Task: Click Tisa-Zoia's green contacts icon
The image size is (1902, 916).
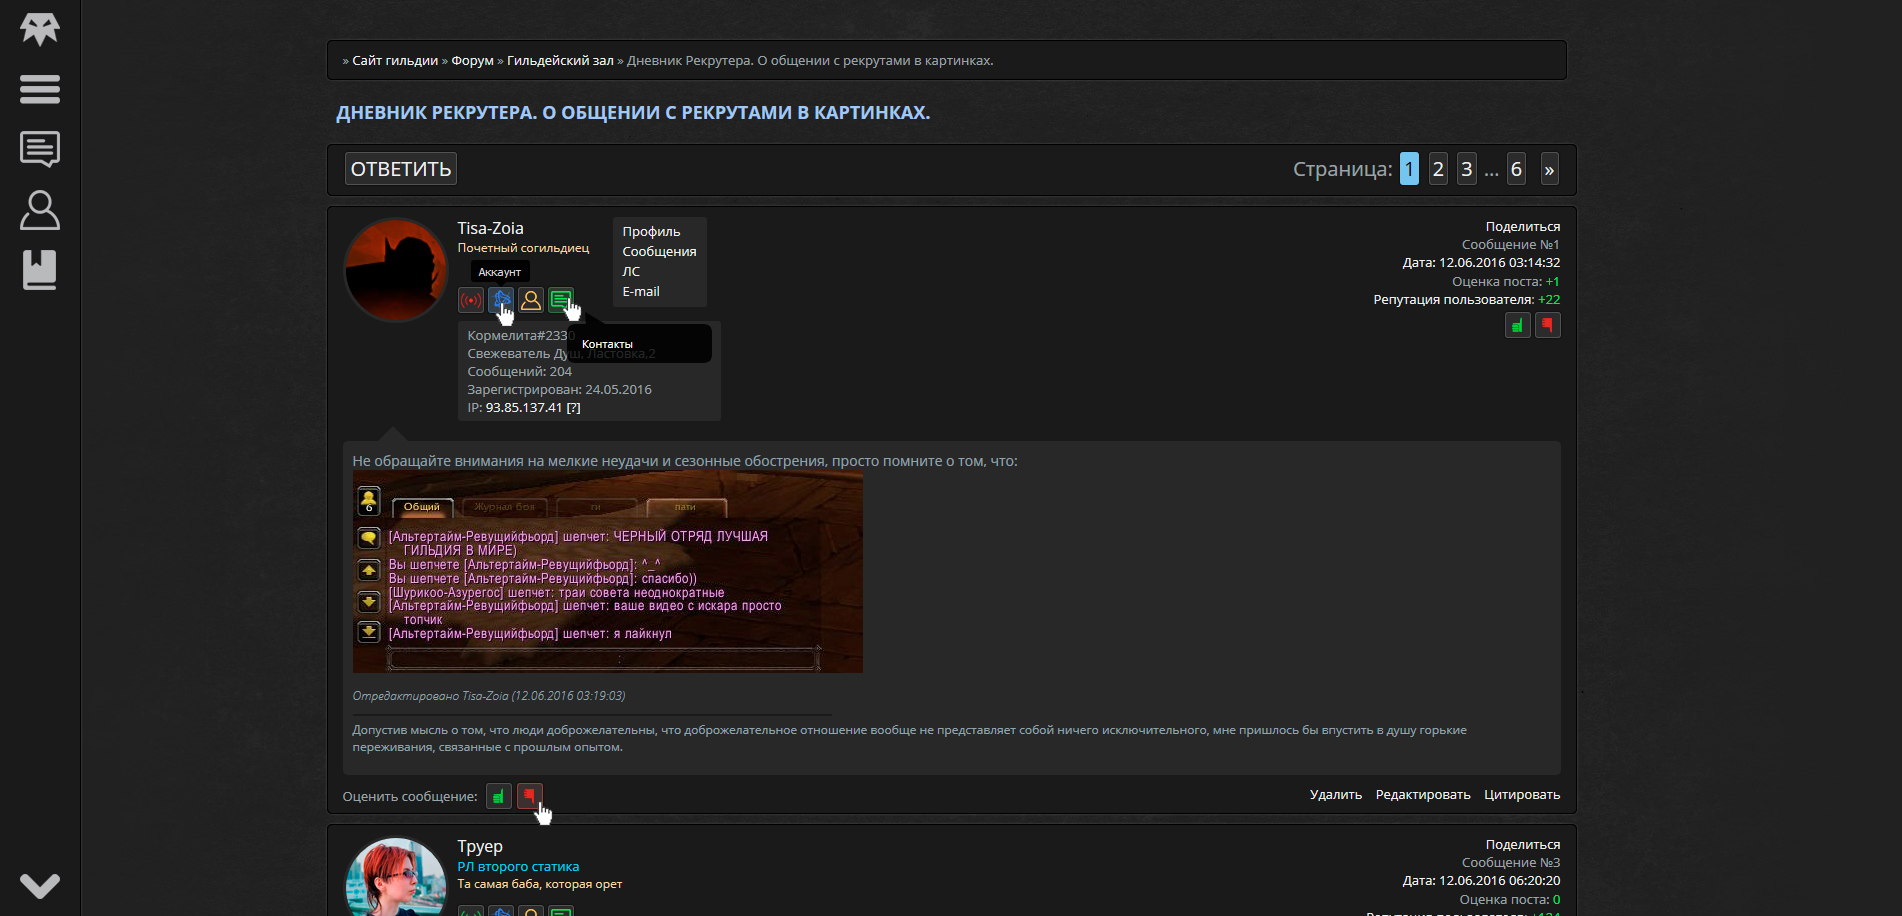Action: (560, 300)
